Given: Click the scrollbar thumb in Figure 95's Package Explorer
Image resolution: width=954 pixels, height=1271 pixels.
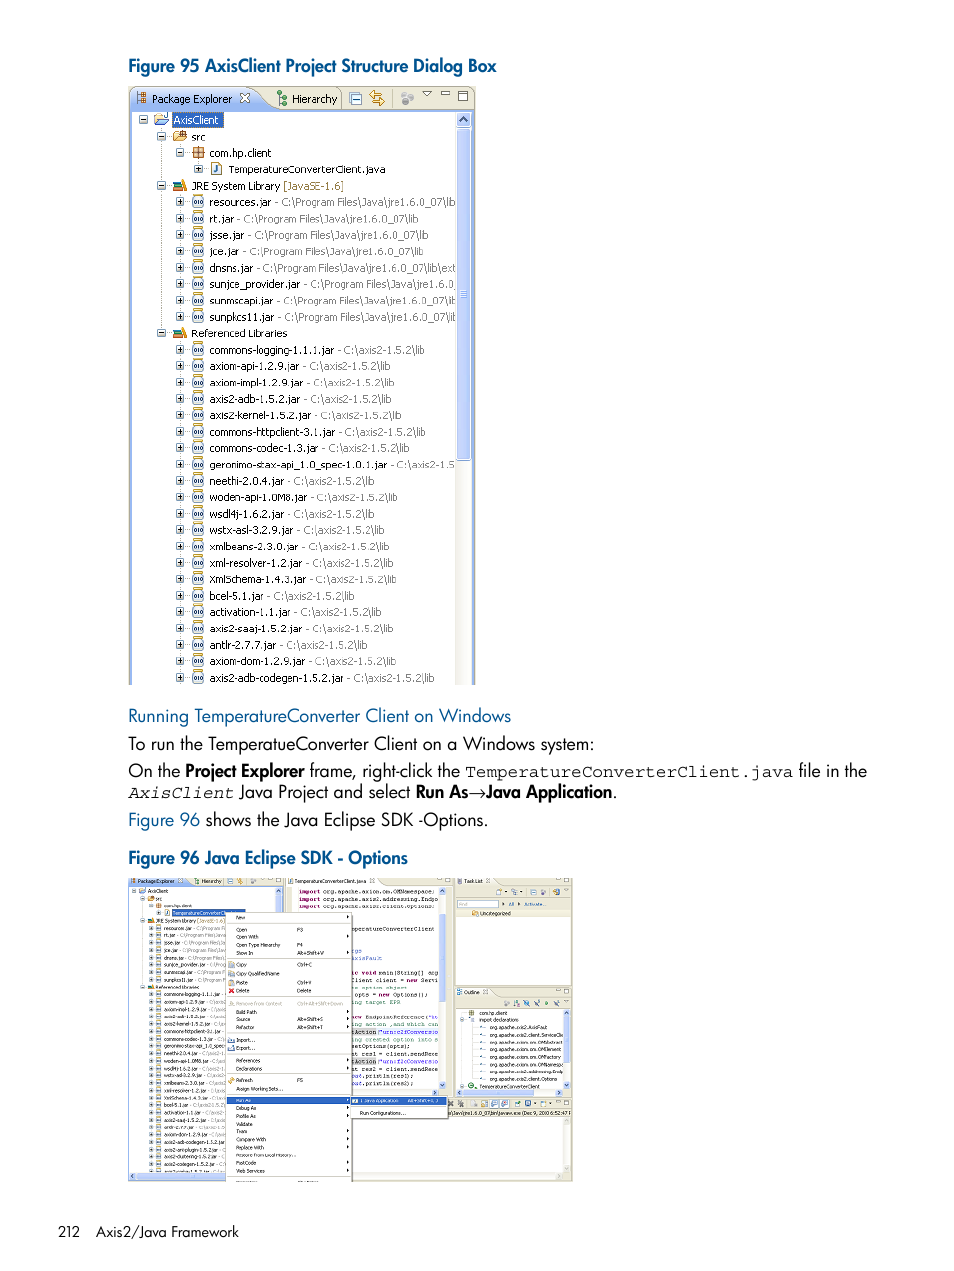Looking at the screenshot, I should (463, 295).
